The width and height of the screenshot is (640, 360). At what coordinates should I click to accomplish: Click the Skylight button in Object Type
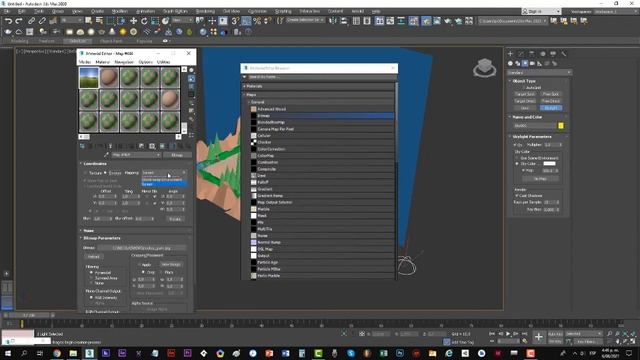point(551,108)
